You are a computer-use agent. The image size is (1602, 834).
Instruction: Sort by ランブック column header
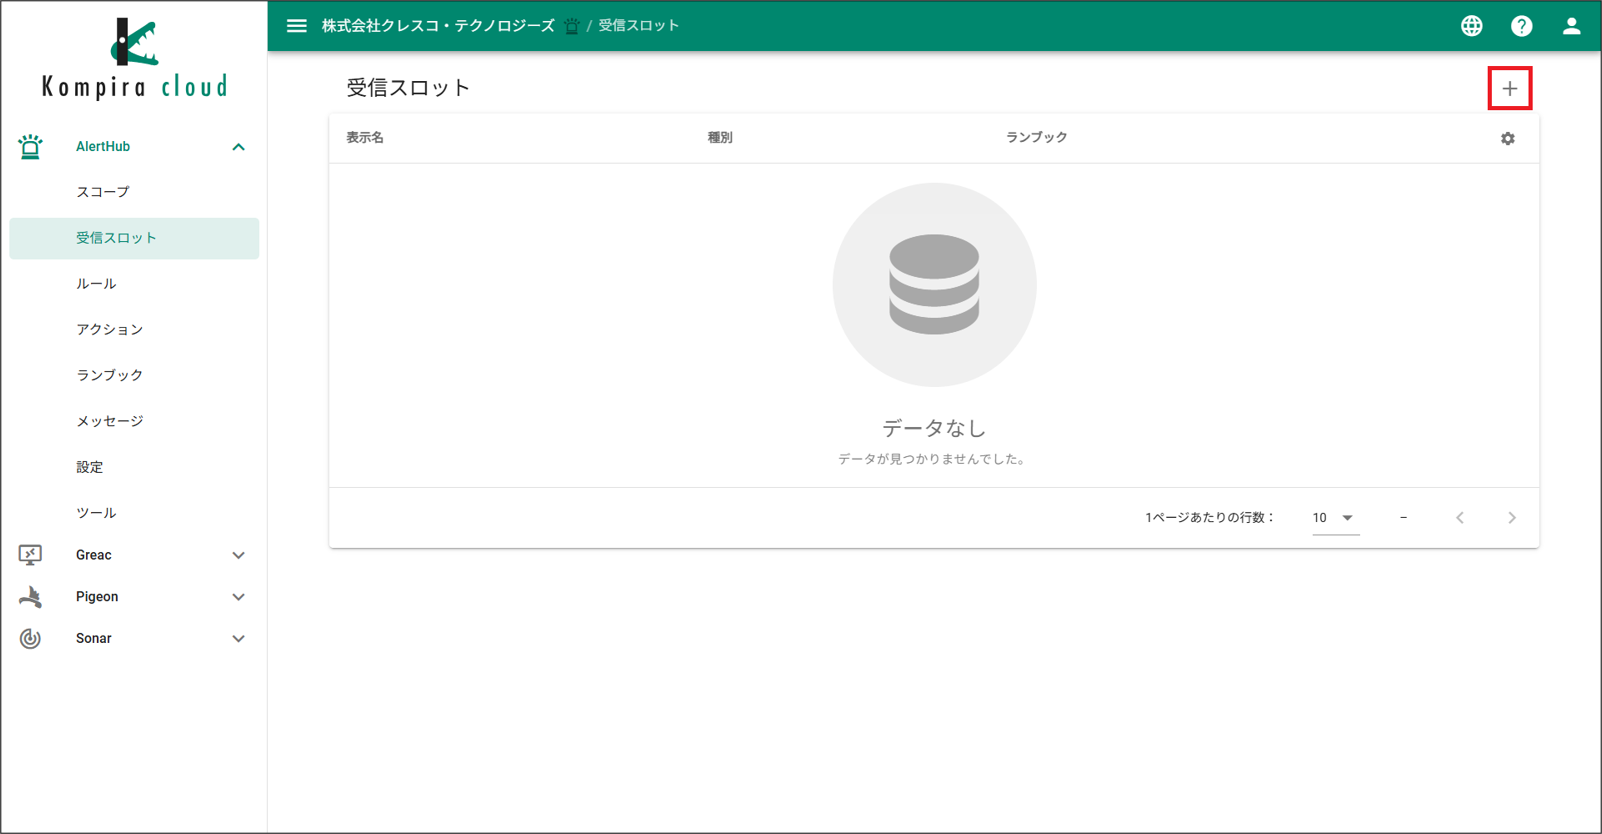coord(1036,138)
